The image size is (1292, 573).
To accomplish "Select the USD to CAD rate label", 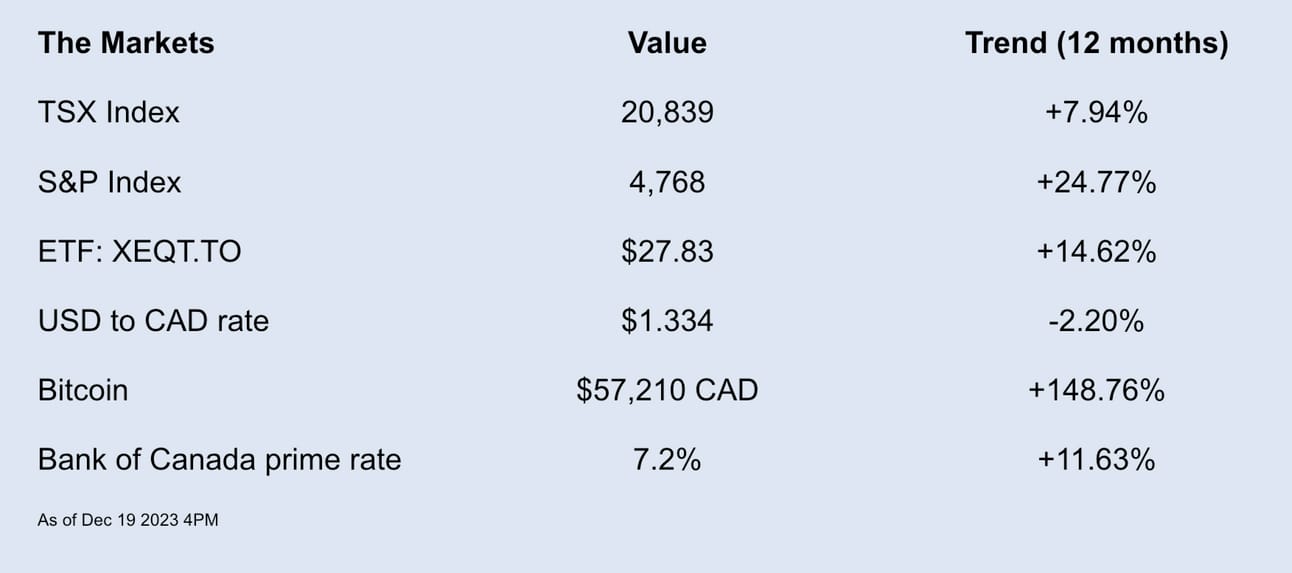I will [153, 321].
